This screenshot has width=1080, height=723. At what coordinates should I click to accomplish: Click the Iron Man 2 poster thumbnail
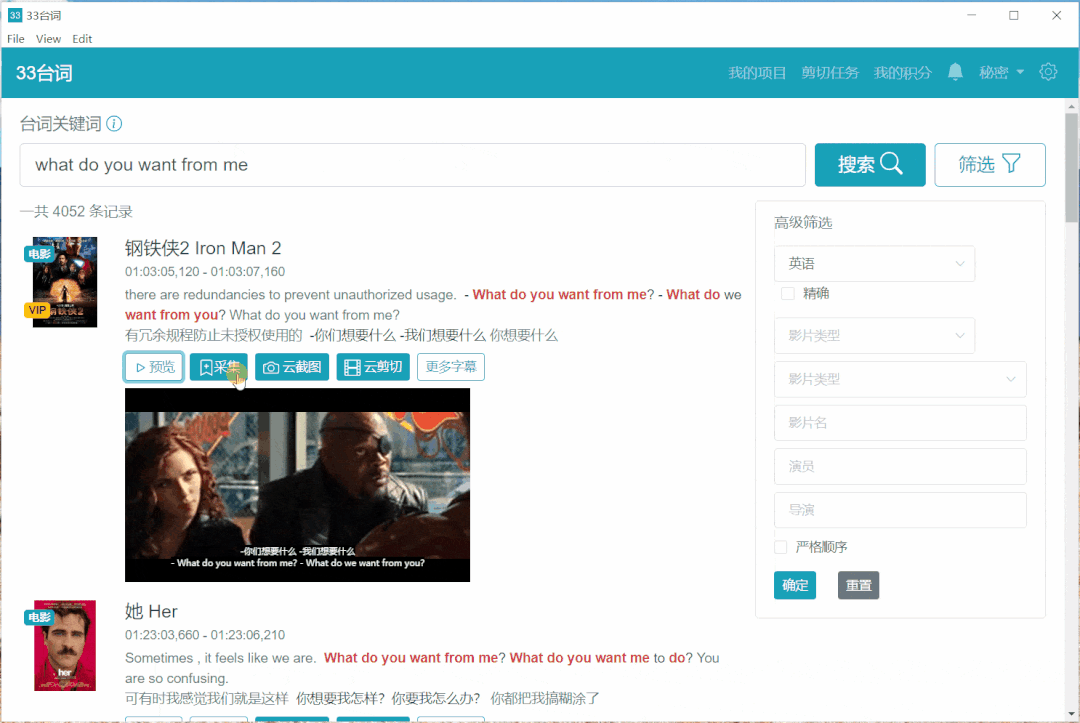coord(65,282)
